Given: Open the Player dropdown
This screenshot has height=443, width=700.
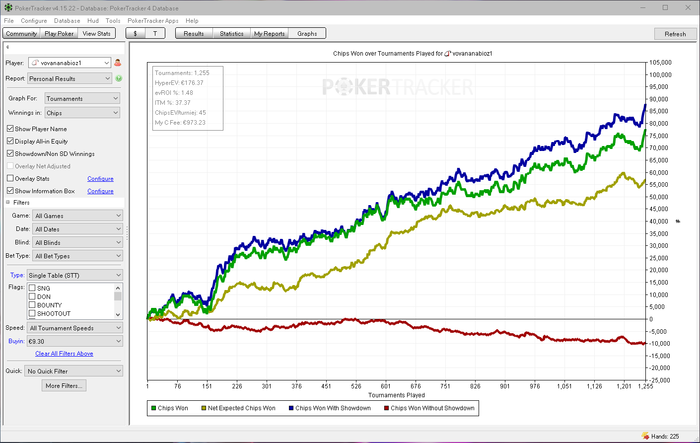Looking at the screenshot, I should [x=69, y=63].
